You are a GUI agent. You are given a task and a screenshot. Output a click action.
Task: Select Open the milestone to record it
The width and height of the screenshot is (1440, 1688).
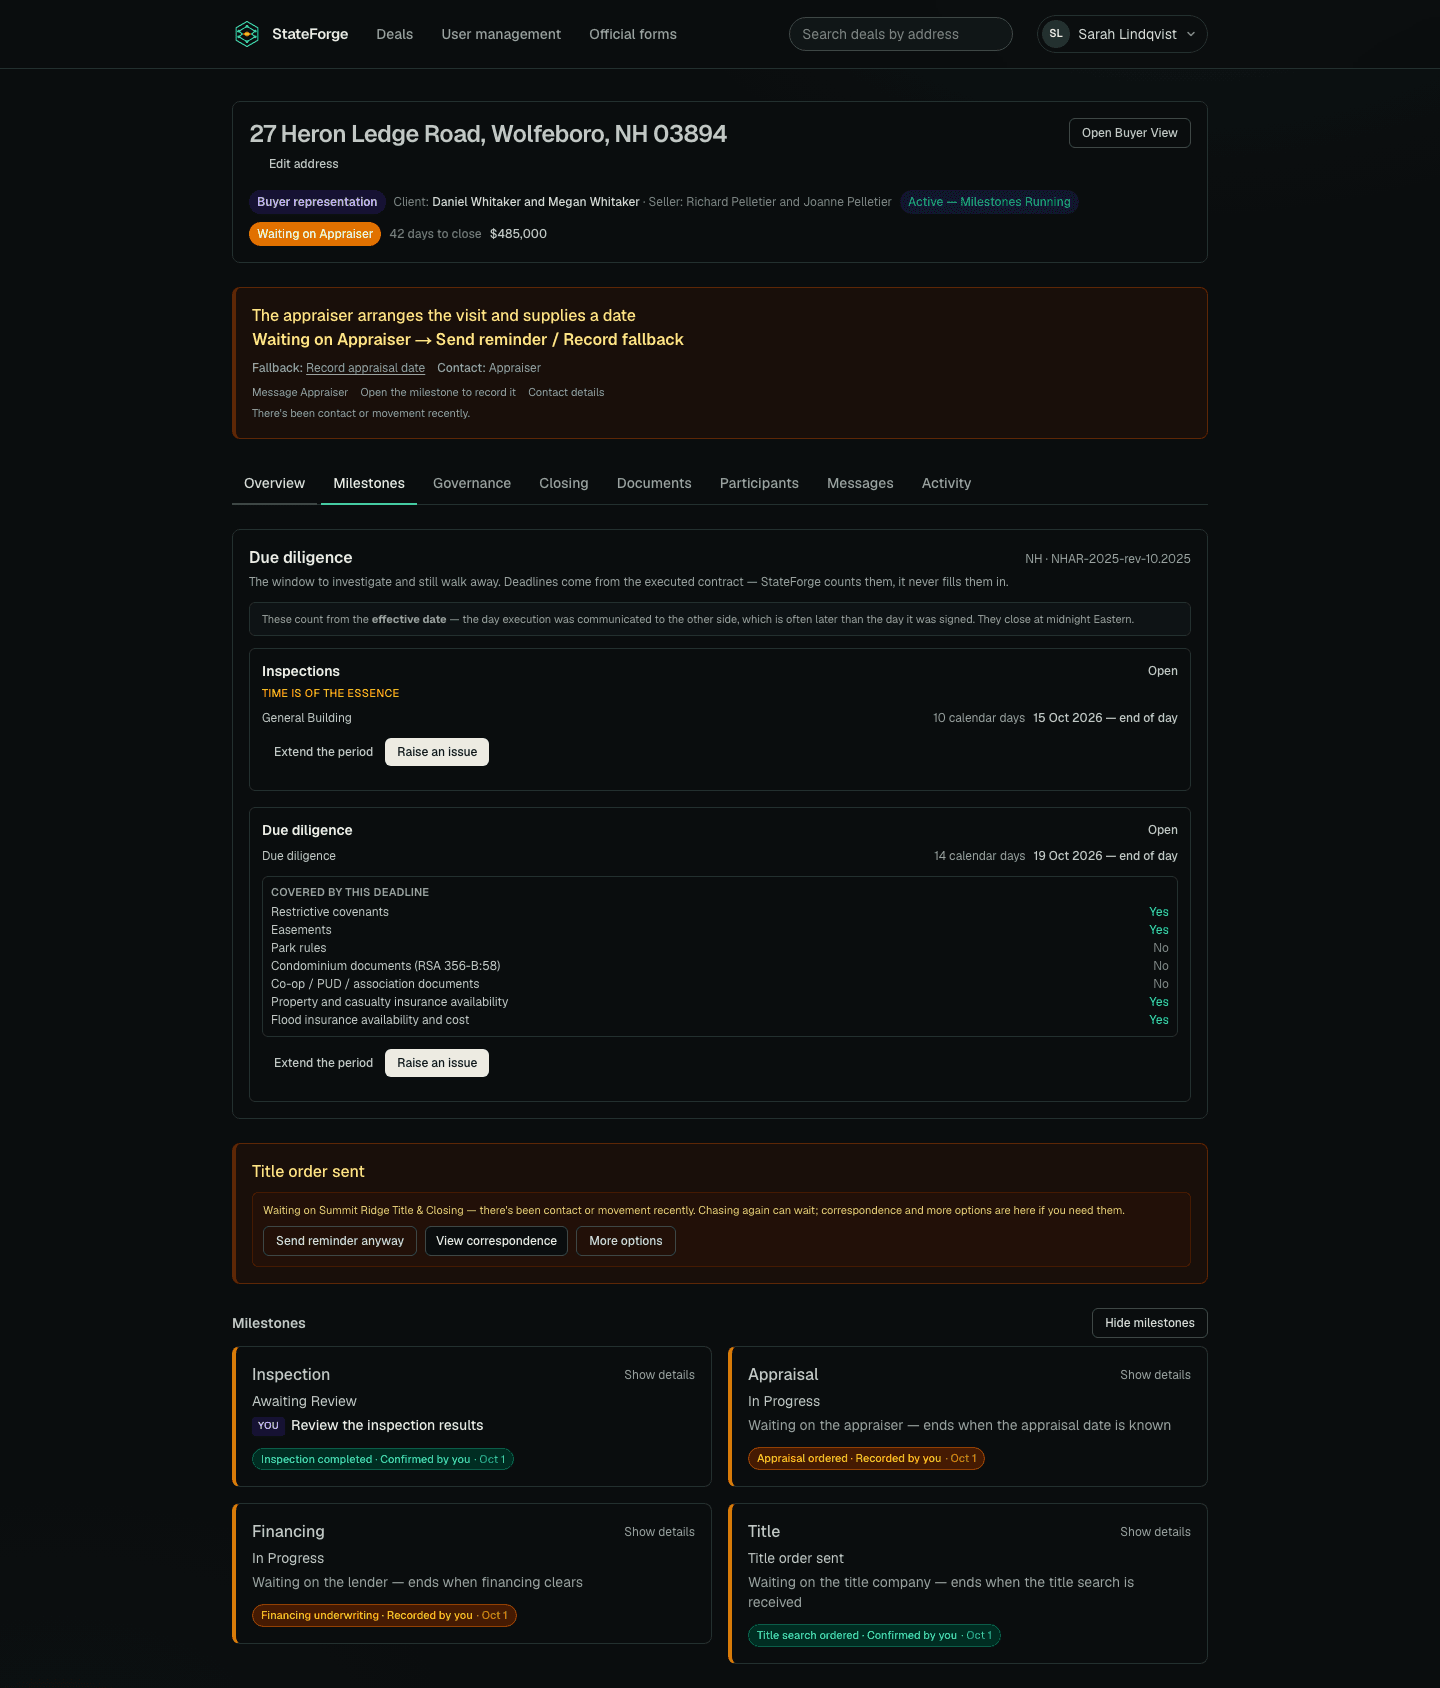coord(438,393)
